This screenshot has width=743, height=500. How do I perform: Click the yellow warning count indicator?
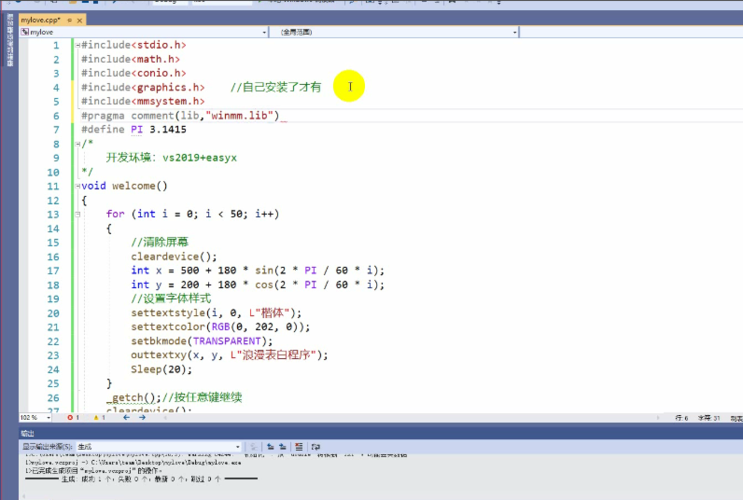(99, 418)
